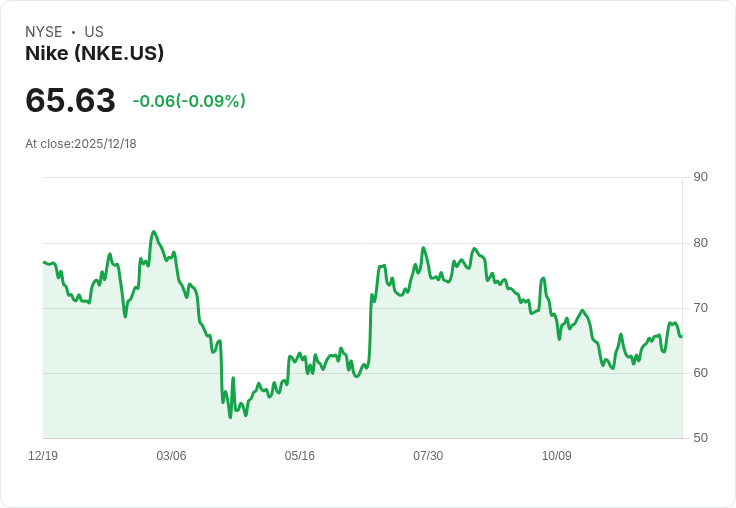Screen dimensions: 736x508
Task: Click the 12/19 date on x-axis
Action: [x=43, y=456]
